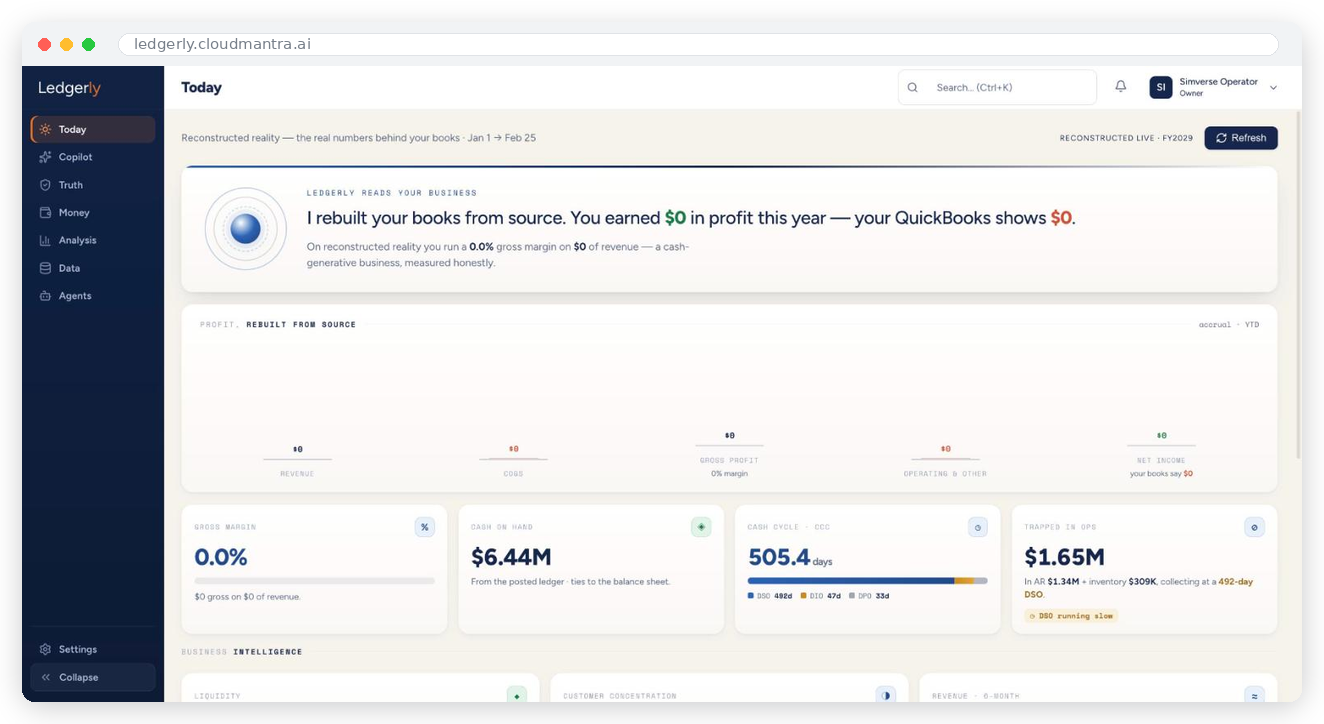Click the Collapse double-chevron icon

pos(45,677)
